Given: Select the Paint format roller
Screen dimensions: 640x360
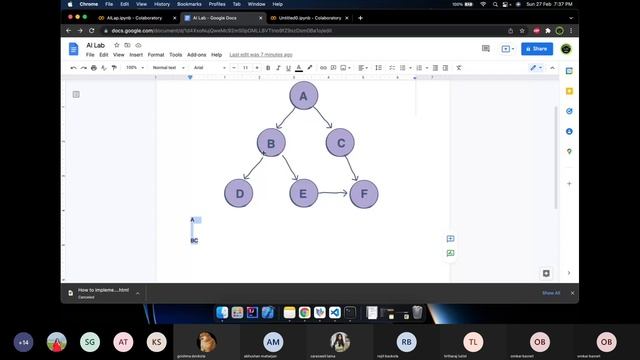Looking at the screenshot, I should coord(114,68).
